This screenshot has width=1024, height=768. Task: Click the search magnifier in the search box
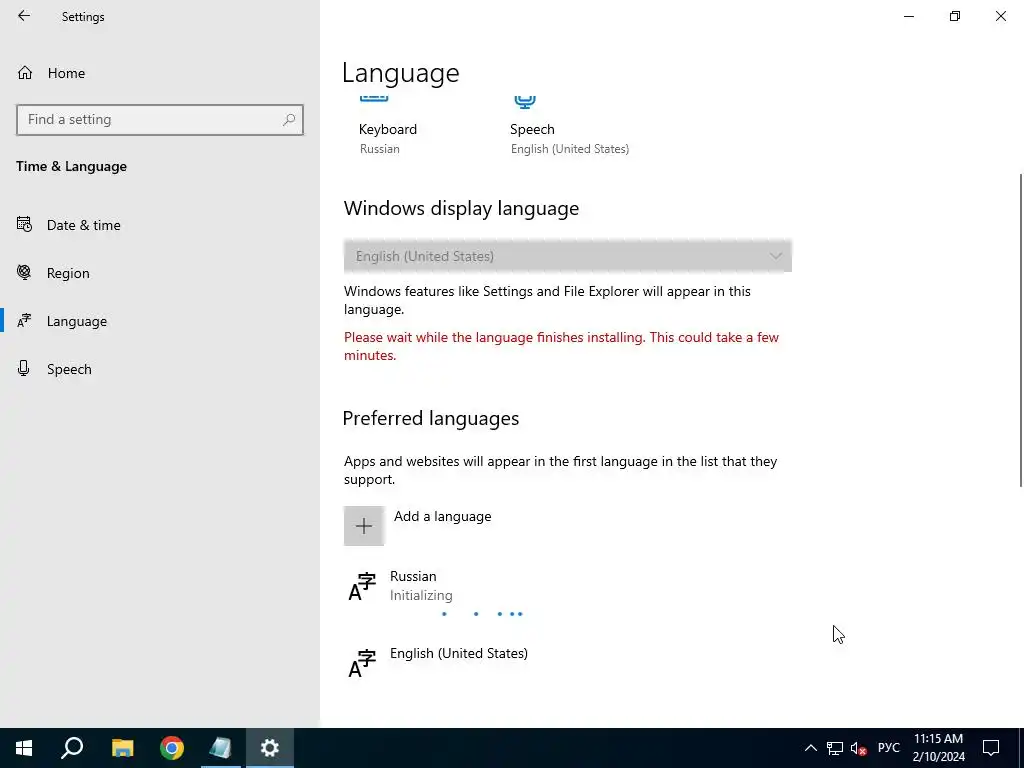[289, 120]
